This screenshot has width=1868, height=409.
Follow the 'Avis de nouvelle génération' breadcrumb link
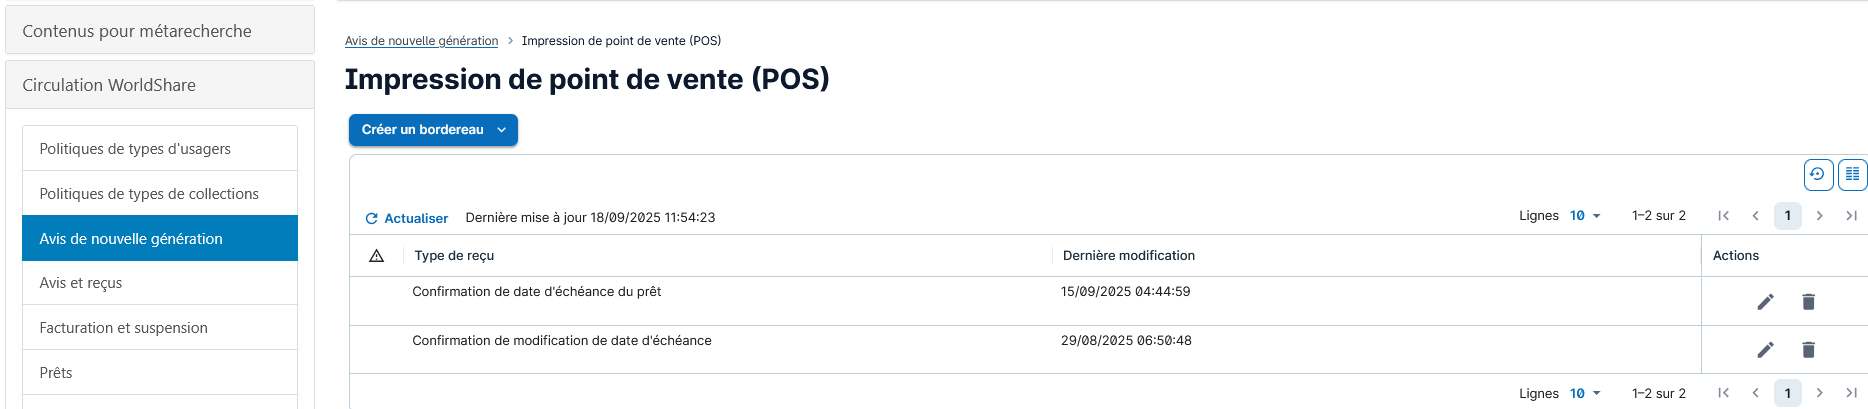(421, 41)
